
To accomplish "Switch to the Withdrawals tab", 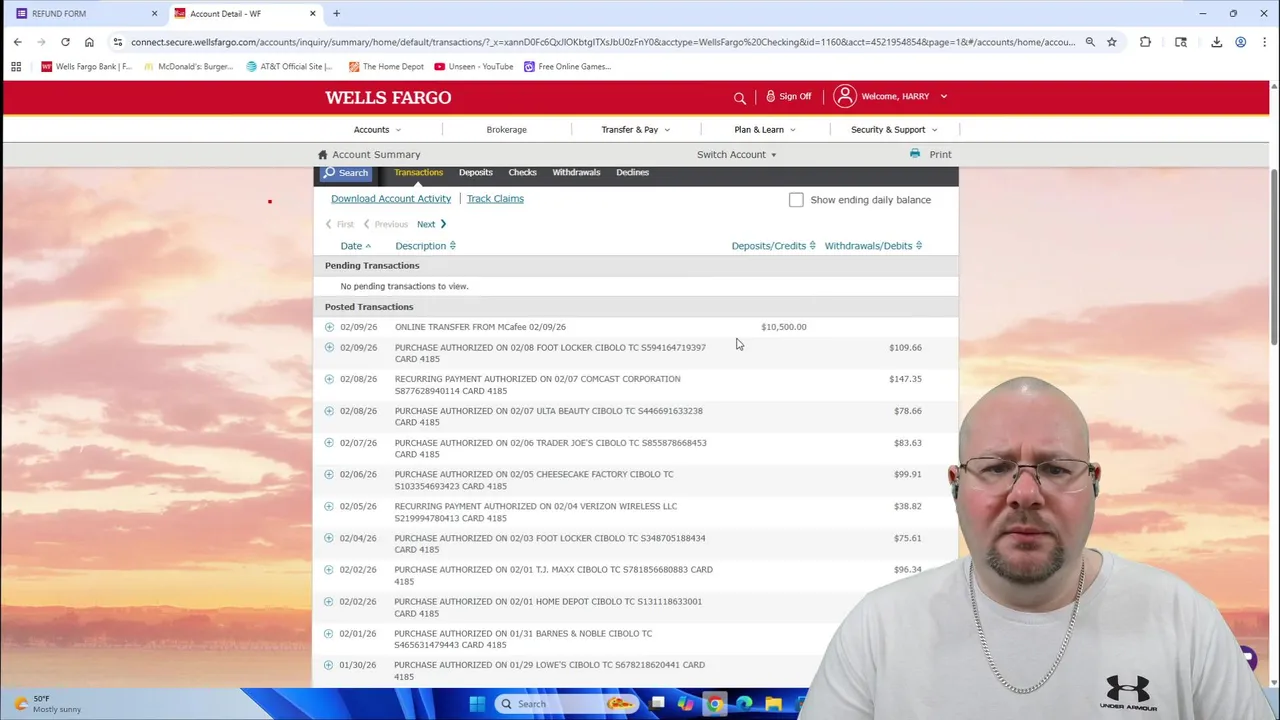I will coord(576,172).
